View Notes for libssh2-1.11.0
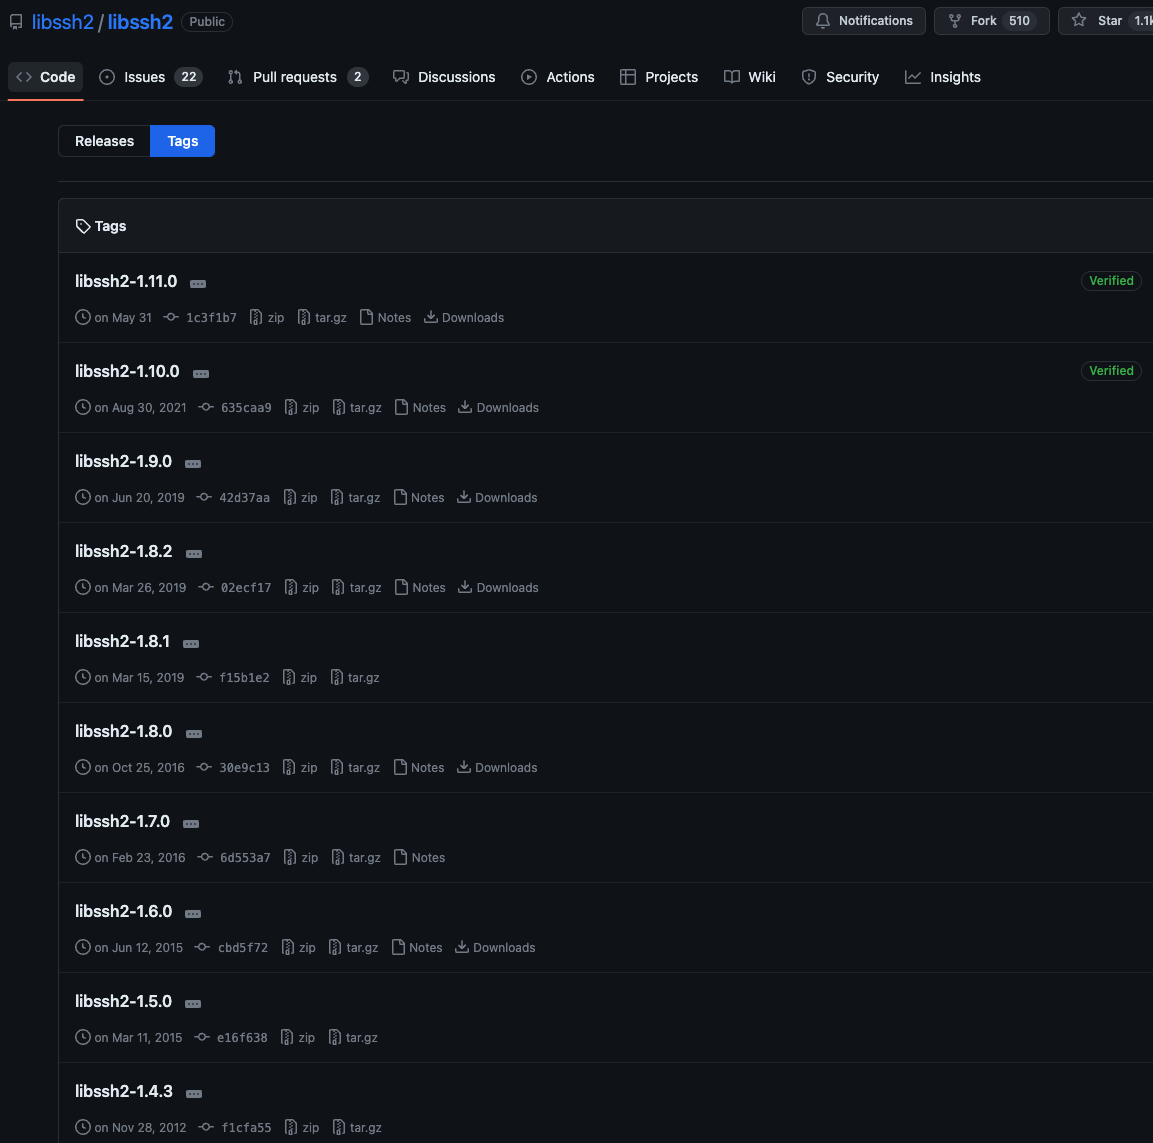The width and height of the screenshot is (1153, 1143). point(385,318)
